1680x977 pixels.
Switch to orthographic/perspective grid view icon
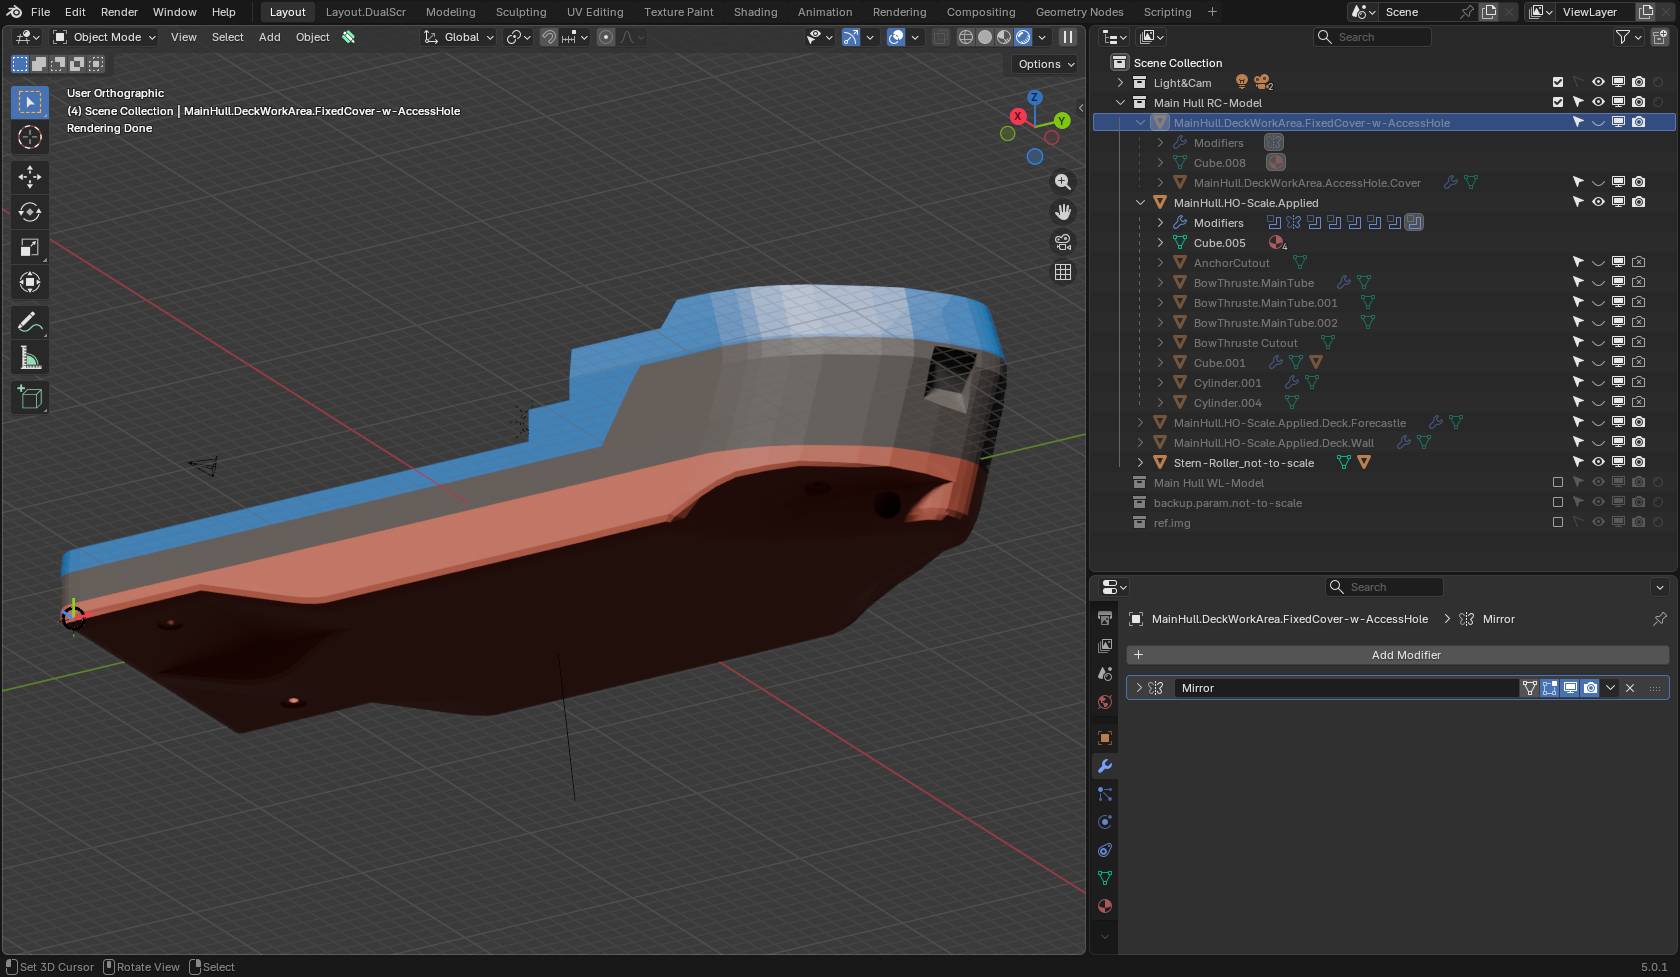click(x=1063, y=272)
